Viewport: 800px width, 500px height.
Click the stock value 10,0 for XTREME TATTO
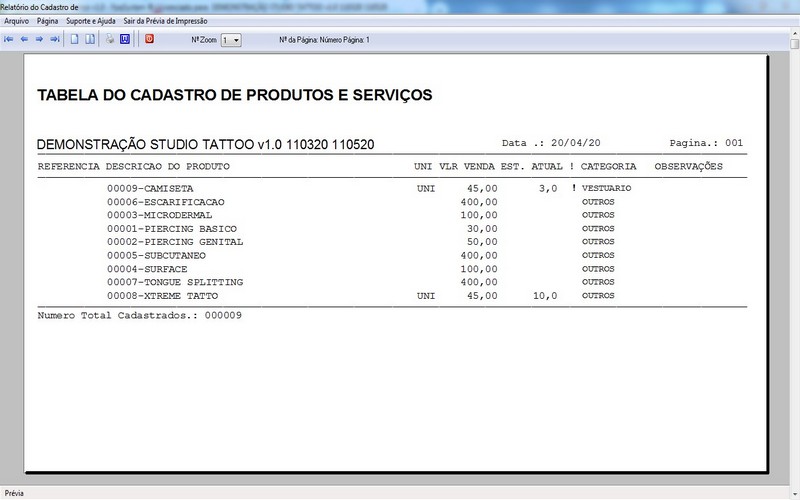[545, 296]
